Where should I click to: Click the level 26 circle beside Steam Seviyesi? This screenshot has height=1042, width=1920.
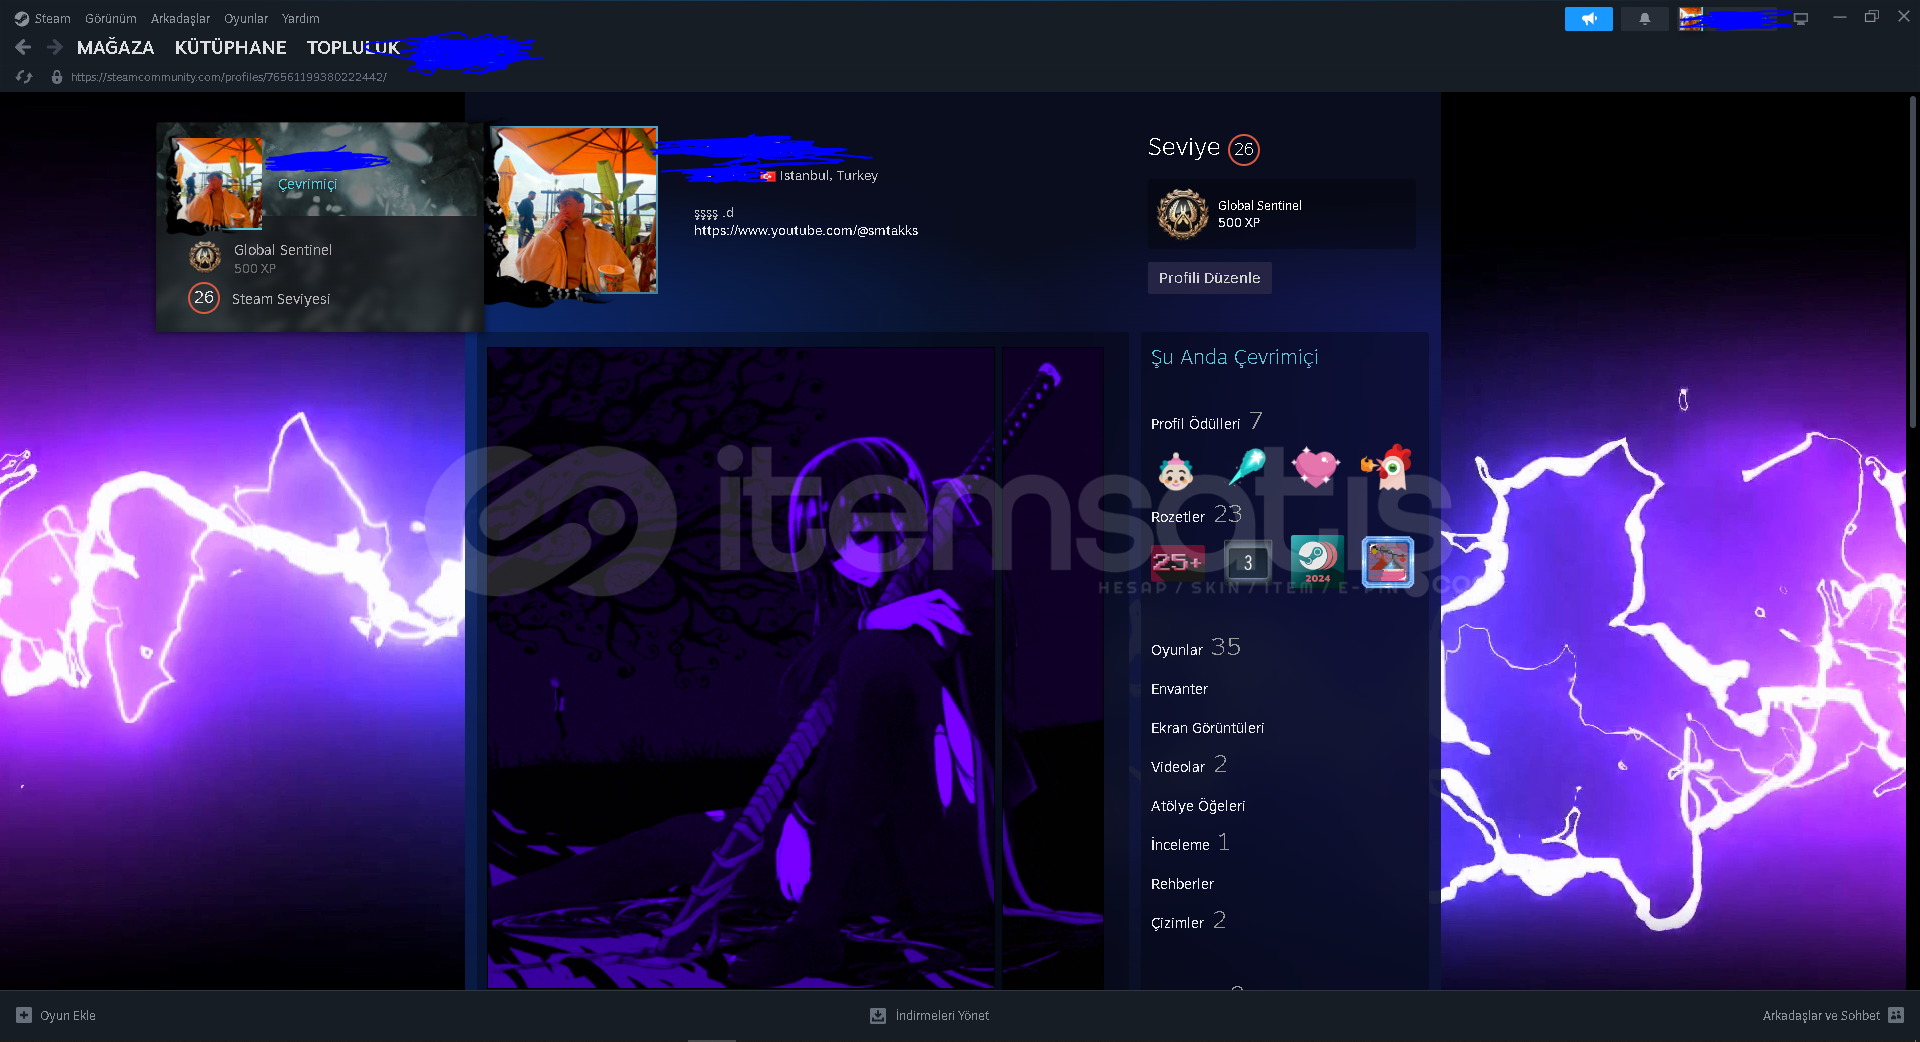tap(204, 298)
